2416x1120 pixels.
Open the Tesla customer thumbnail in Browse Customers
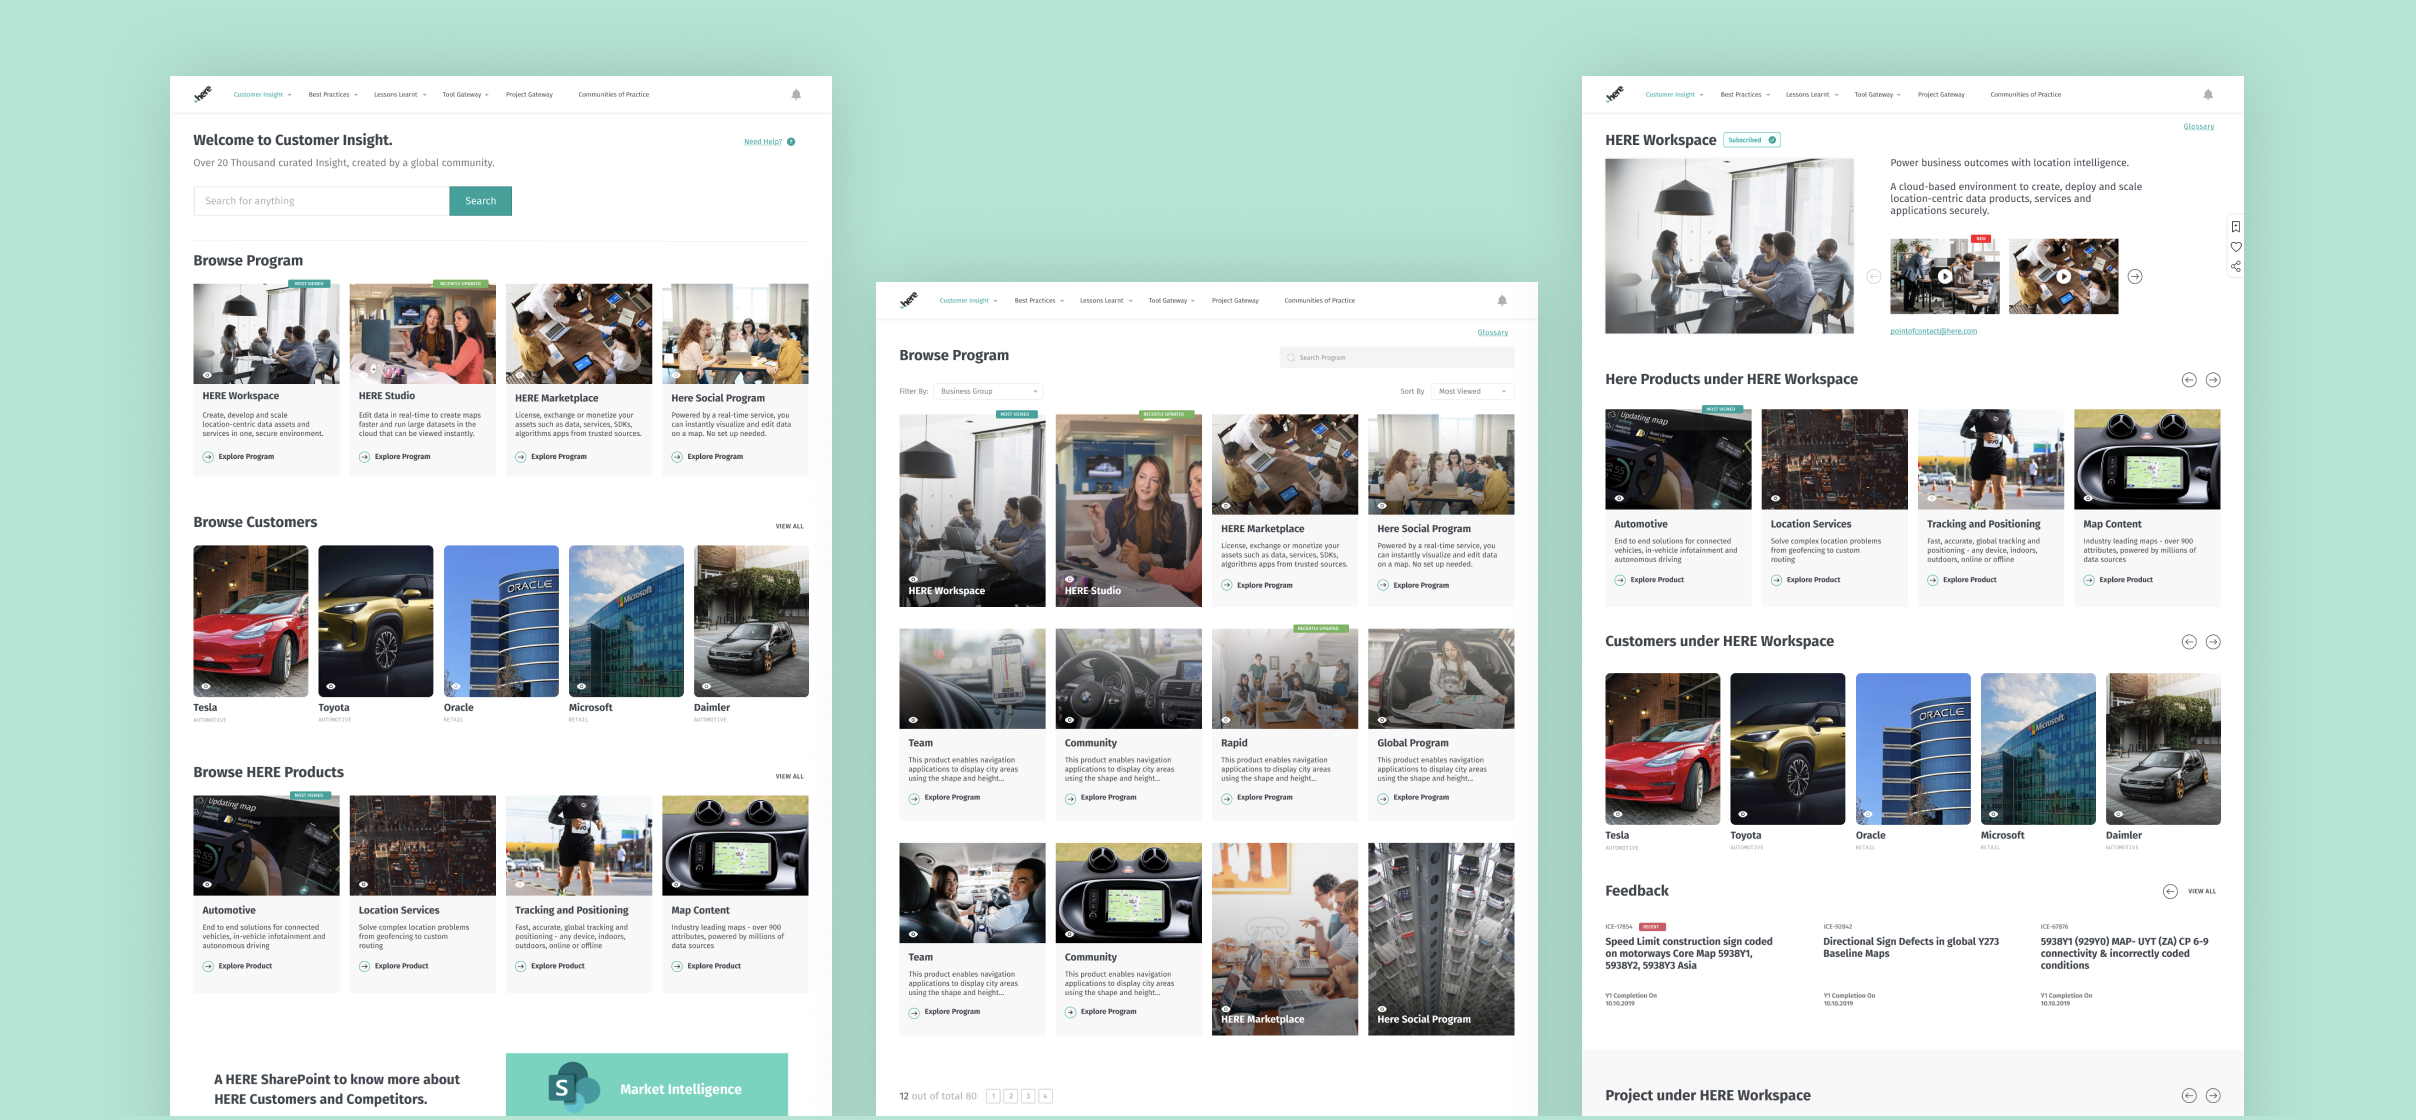[x=250, y=620]
